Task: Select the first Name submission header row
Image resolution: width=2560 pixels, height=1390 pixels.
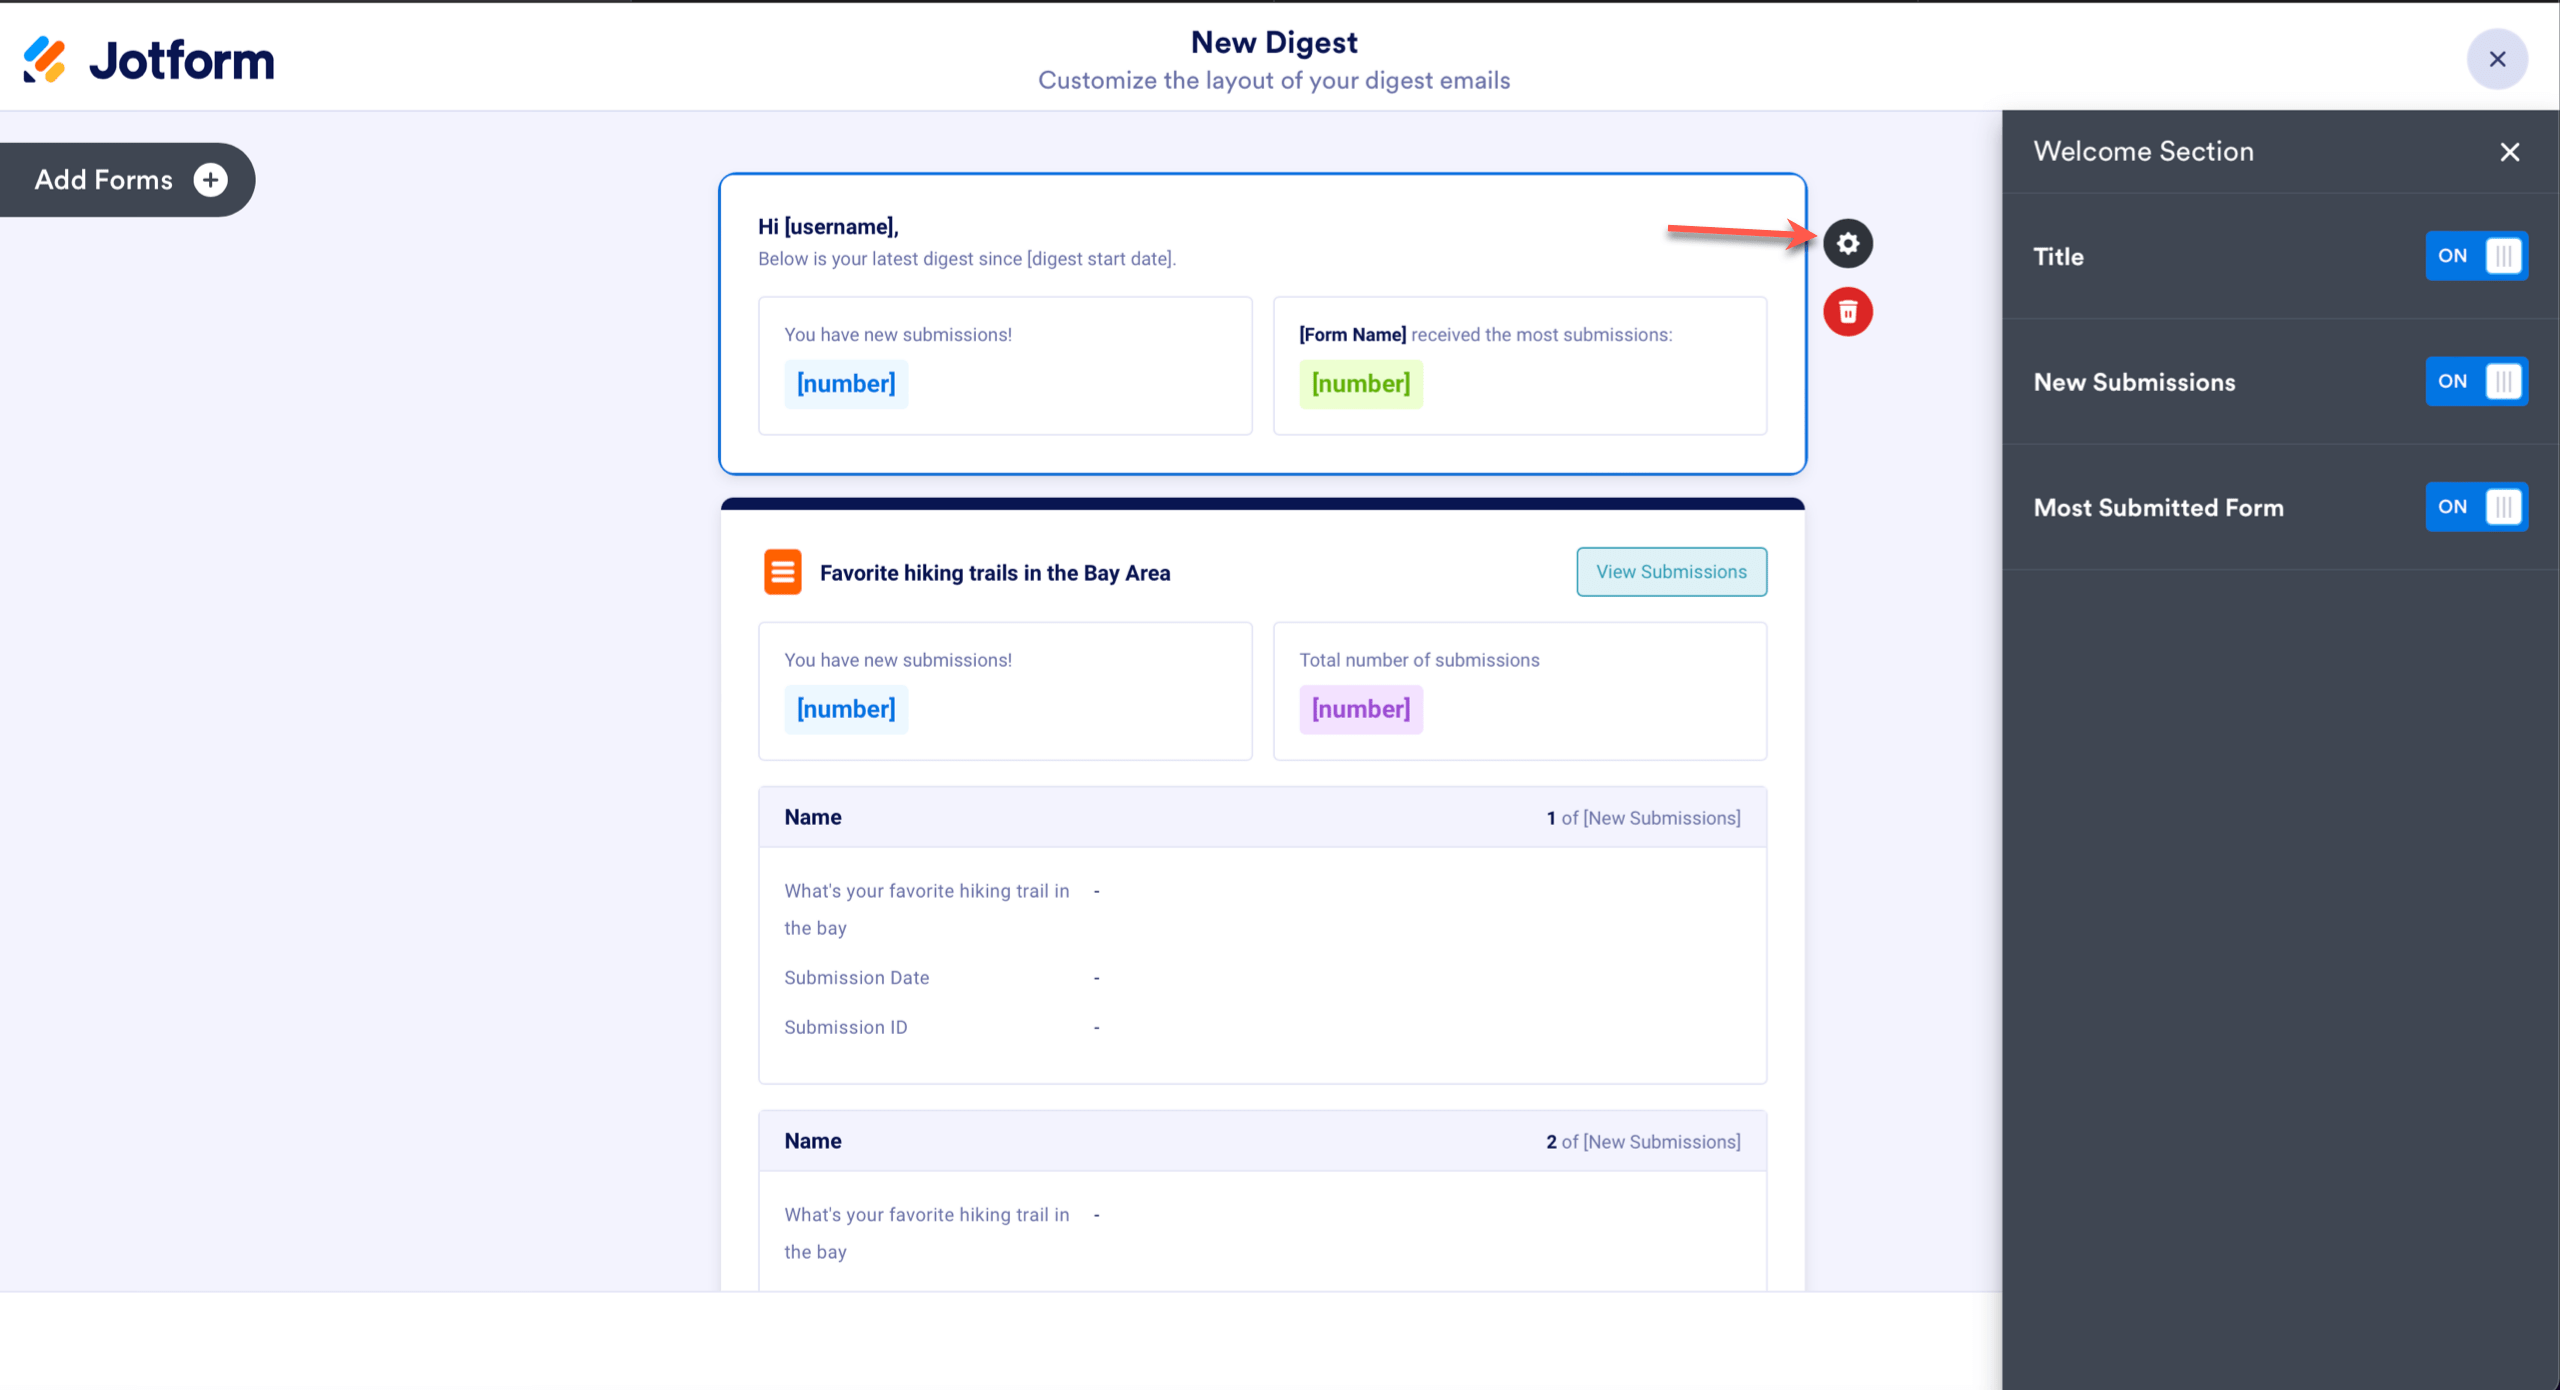Action: (x=1262, y=817)
